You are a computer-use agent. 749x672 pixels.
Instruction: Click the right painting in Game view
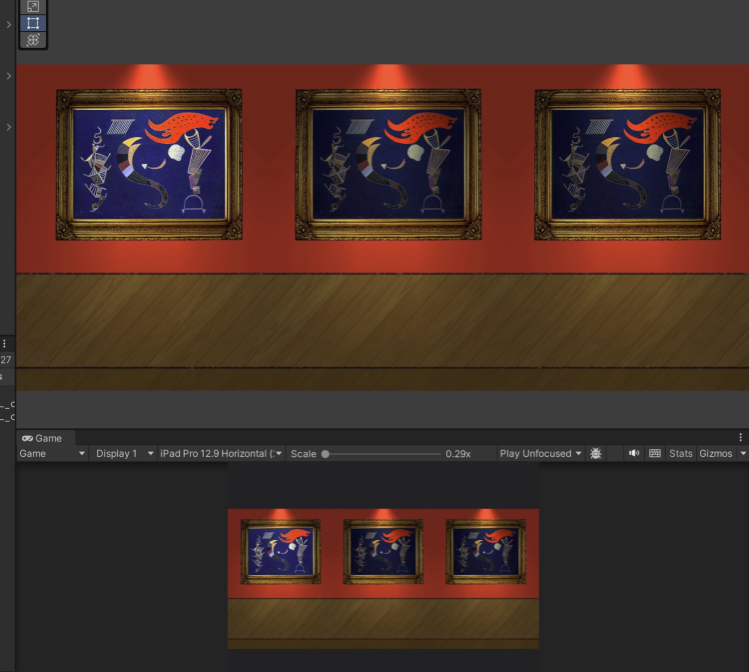click(x=486, y=552)
